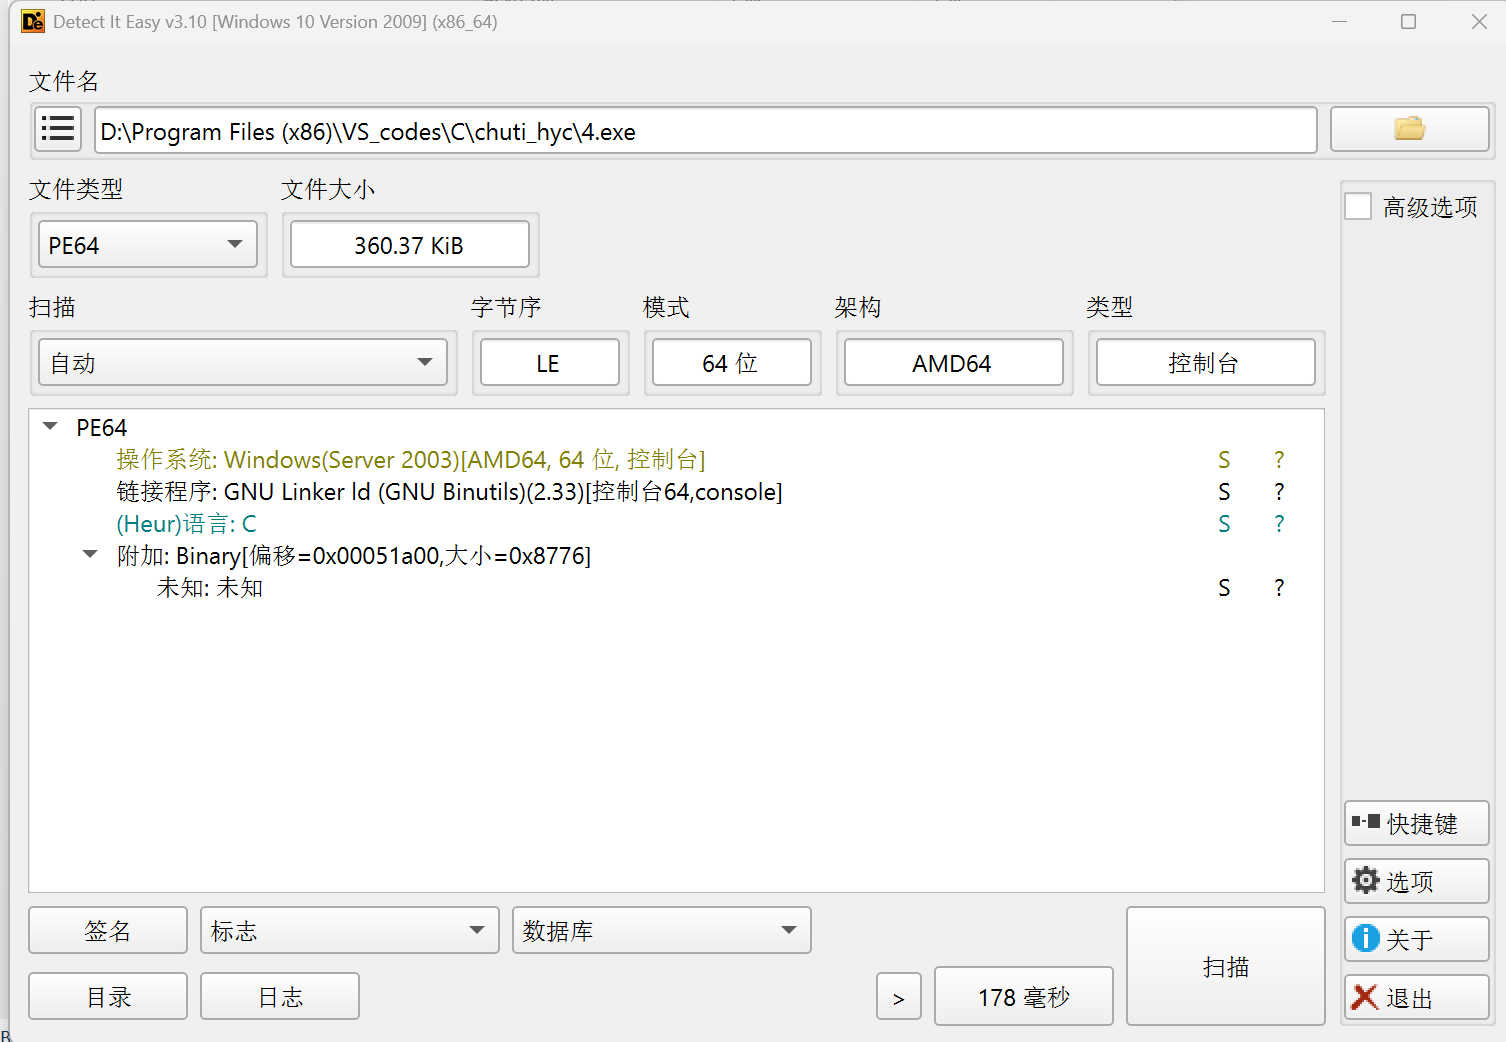Click the file list hamburger icon
Screen dimensions: 1506x1042
point(57,129)
